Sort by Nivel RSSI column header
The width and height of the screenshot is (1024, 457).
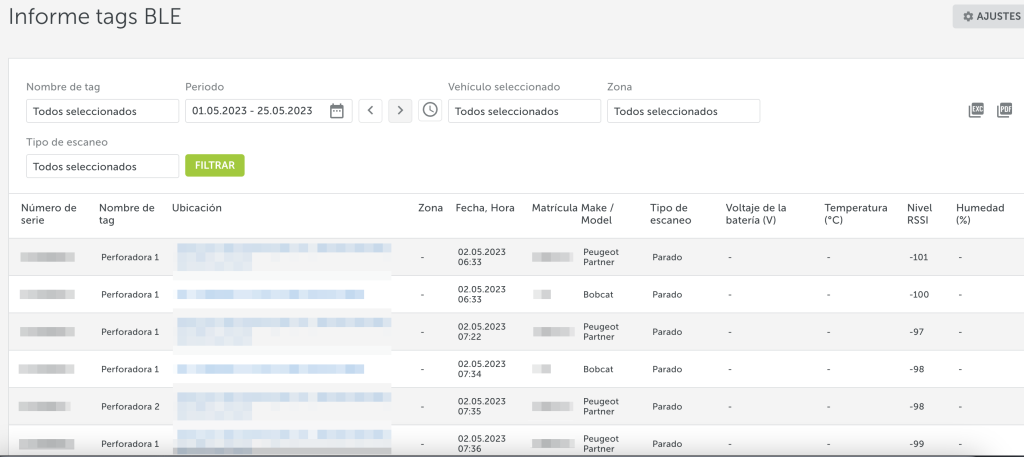[918, 214]
